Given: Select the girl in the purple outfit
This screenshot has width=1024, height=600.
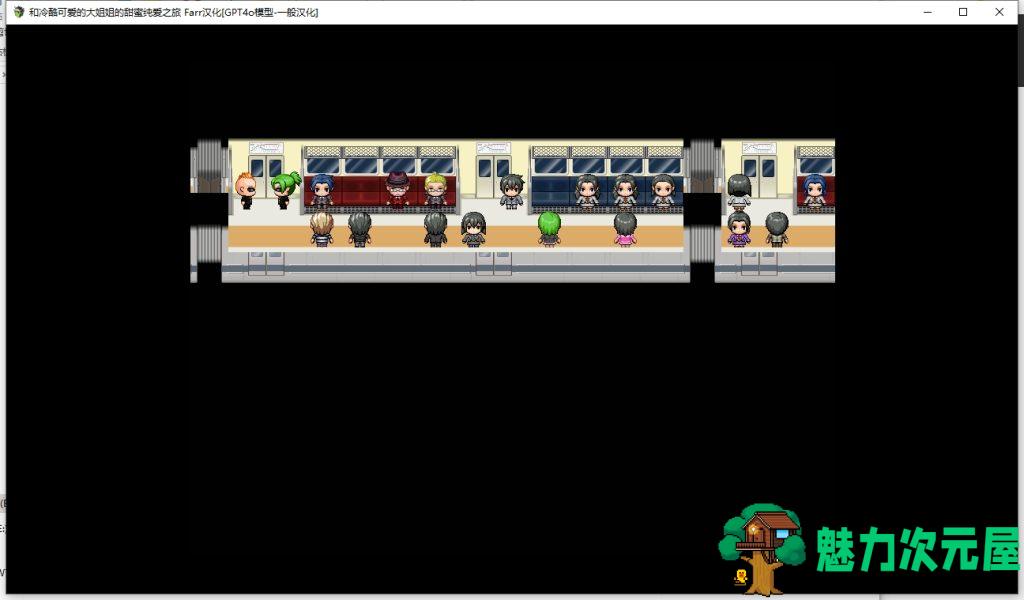Looking at the screenshot, I should coord(739,229).
